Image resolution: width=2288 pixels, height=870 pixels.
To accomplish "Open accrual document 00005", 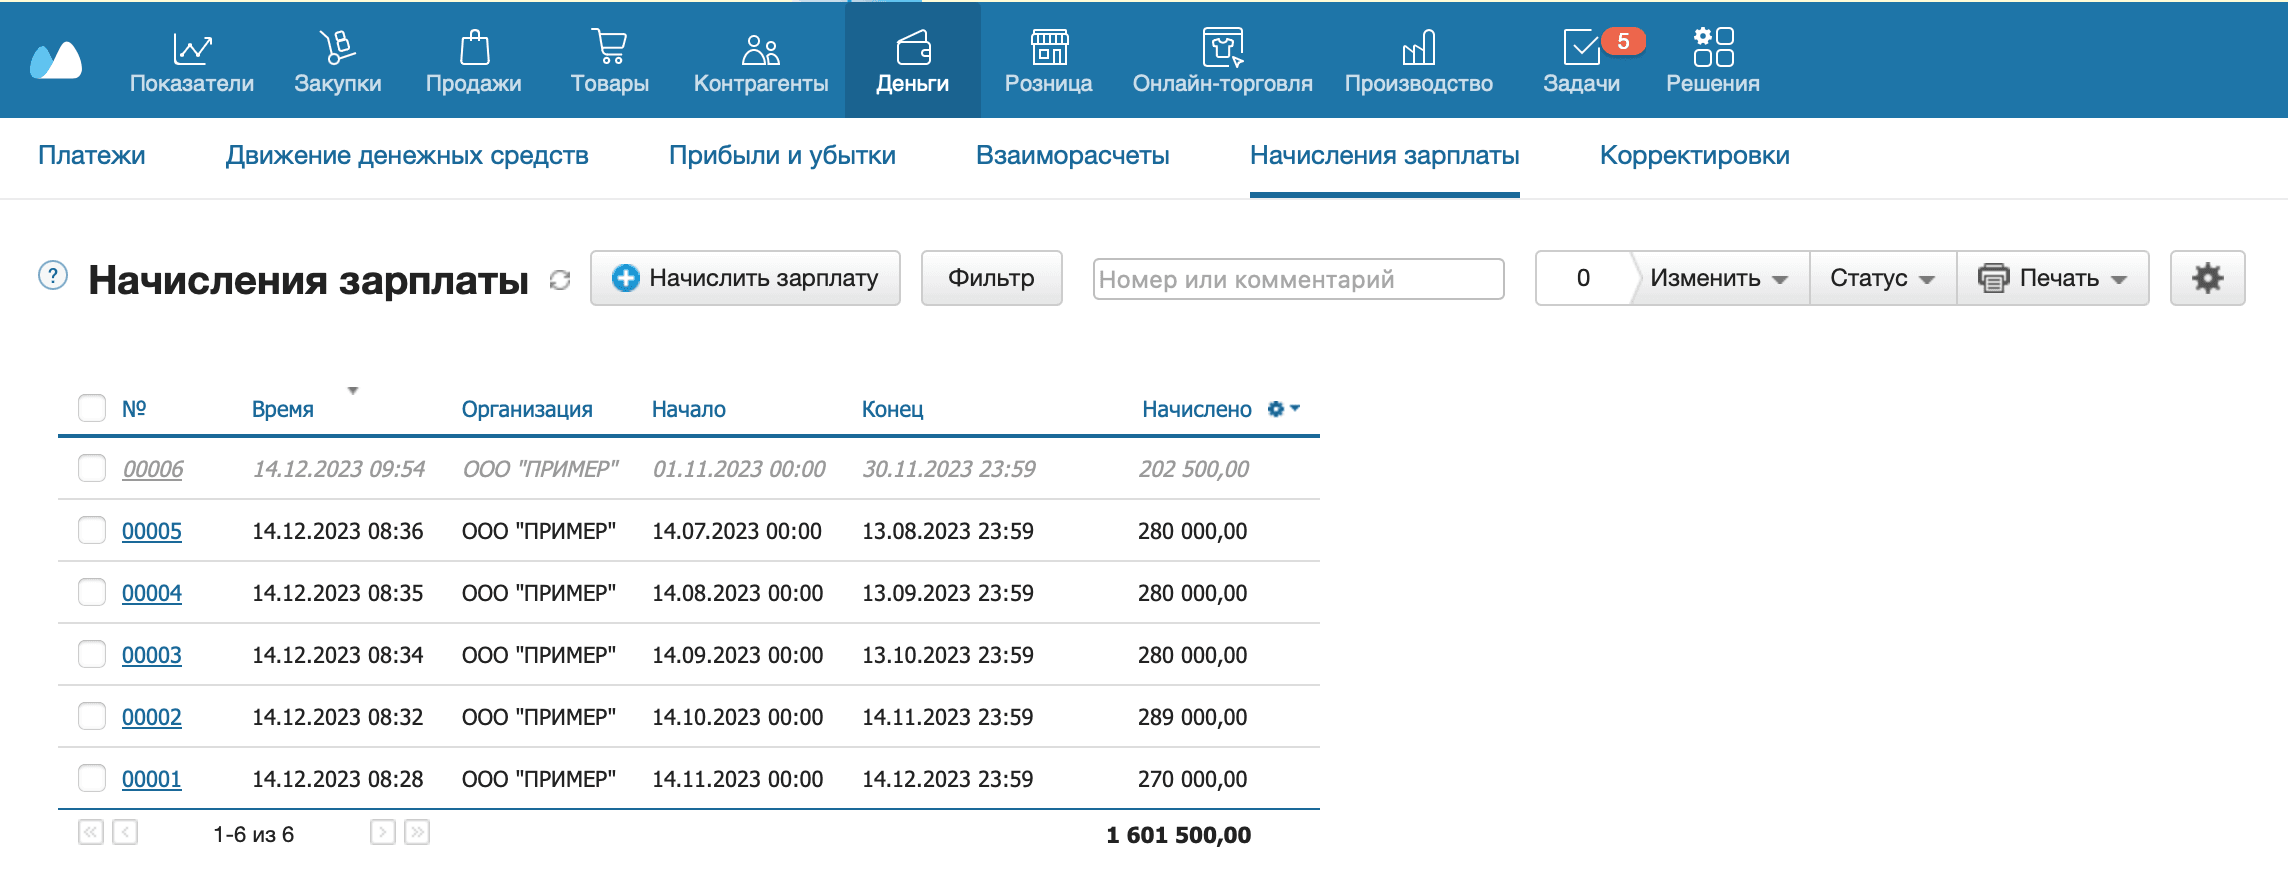I will click(152, 531).
